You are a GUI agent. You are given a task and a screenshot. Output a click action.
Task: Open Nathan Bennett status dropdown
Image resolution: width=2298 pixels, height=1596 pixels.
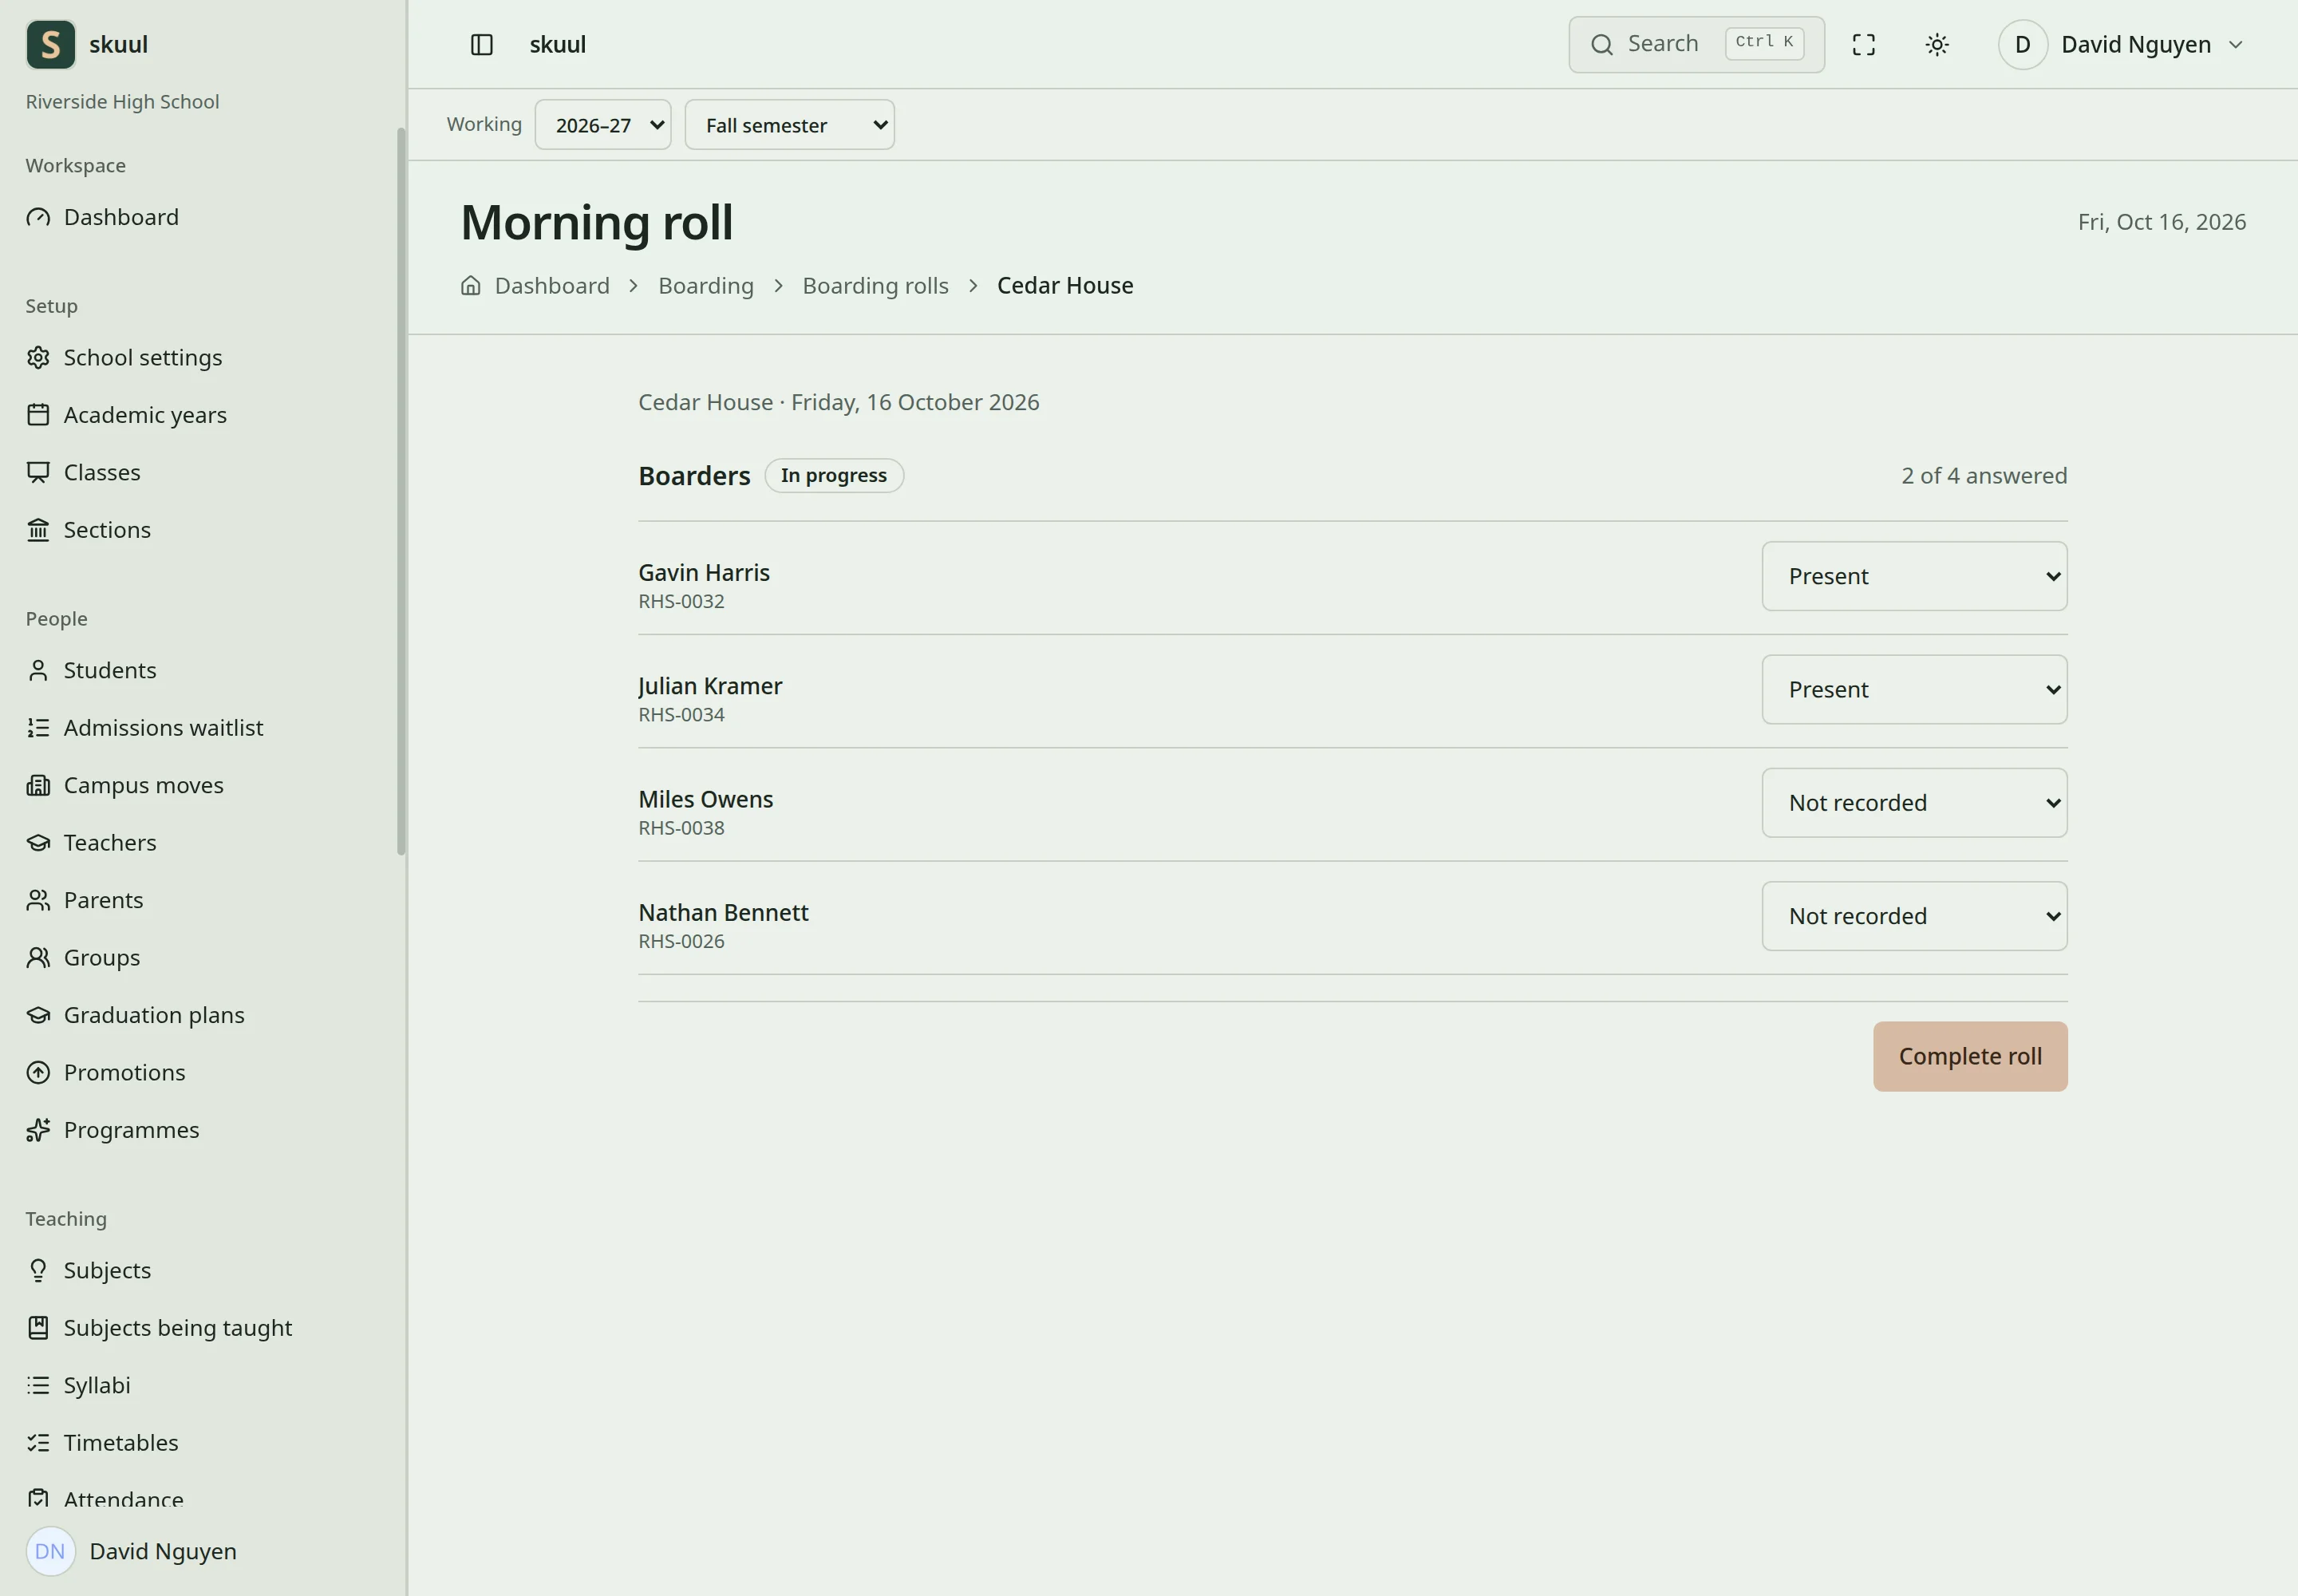pos(1914,916)
